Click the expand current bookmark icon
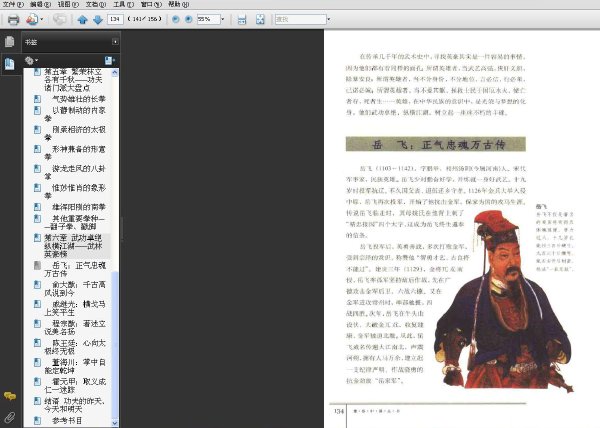Image resolution: width=600 pixels, height=428 pixels. click(109, 60)
